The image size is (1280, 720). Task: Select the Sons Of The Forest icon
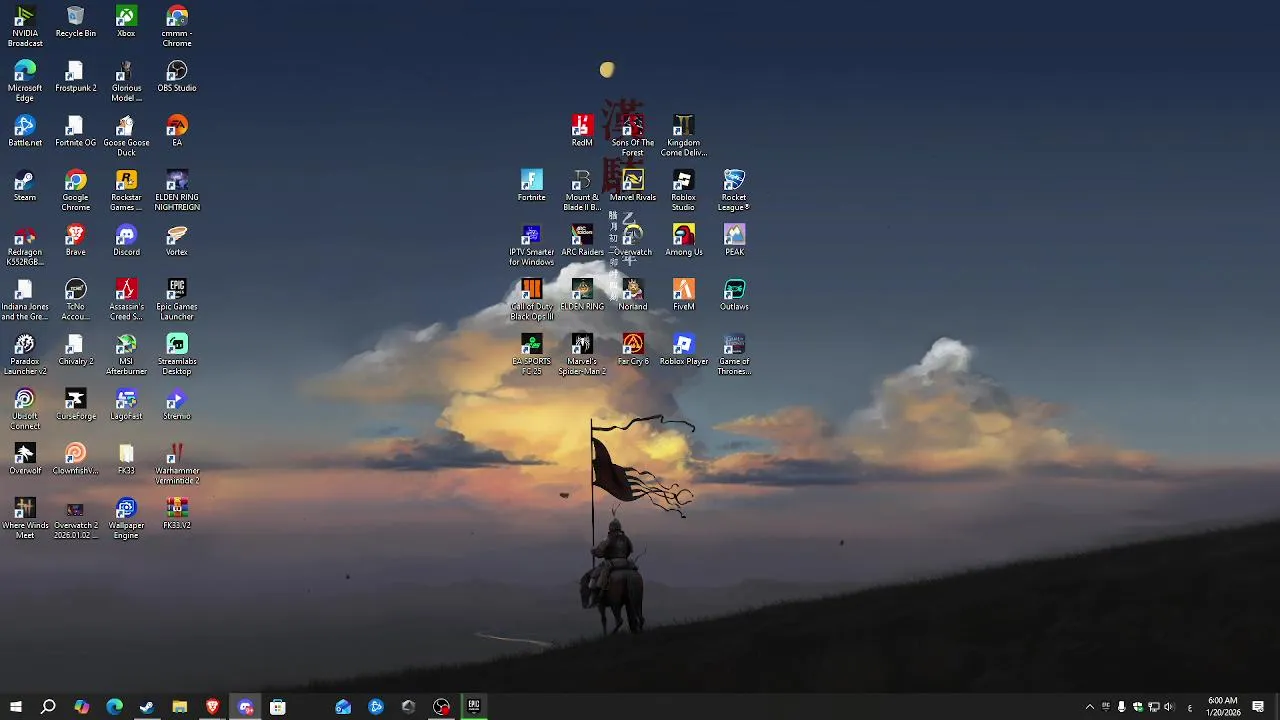coord(633,137)
